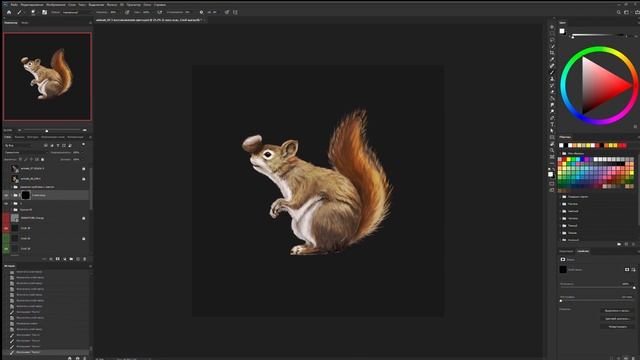The width and height of the screenshot is (640, 360).
Task: Select the Crop tool
Action: (552, 53)
